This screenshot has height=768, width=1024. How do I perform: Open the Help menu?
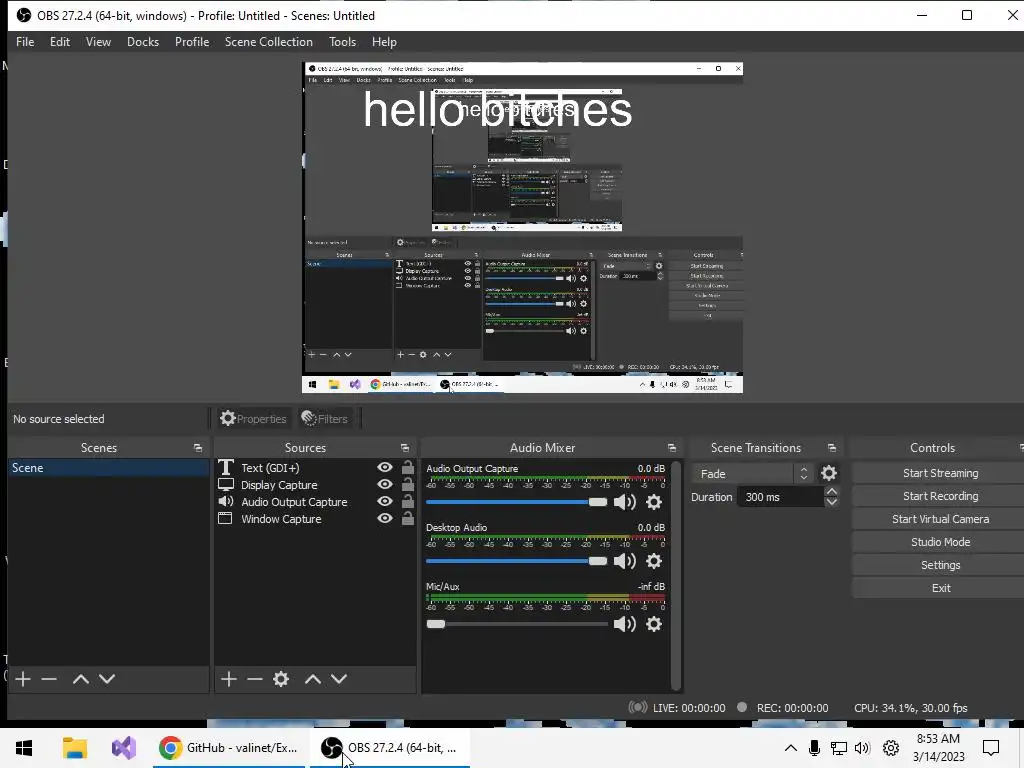coord(384,42)
